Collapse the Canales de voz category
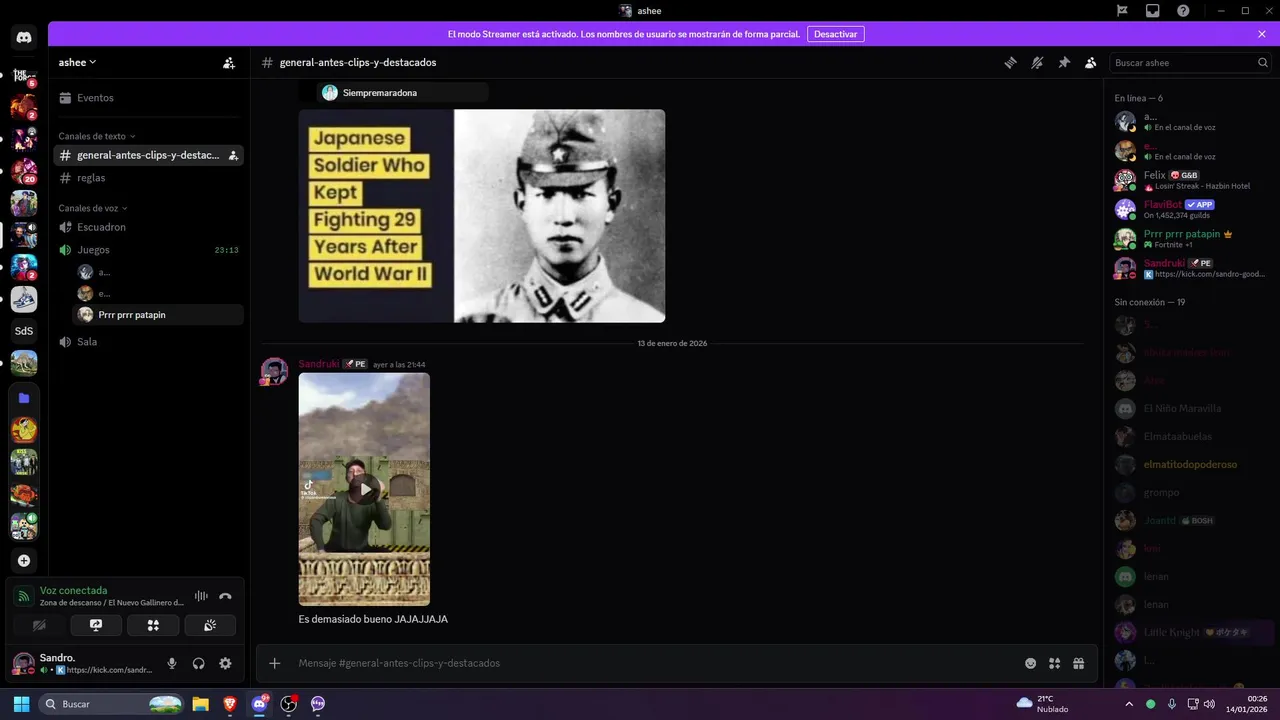The image size is (1280, 720). coord(93,208)
